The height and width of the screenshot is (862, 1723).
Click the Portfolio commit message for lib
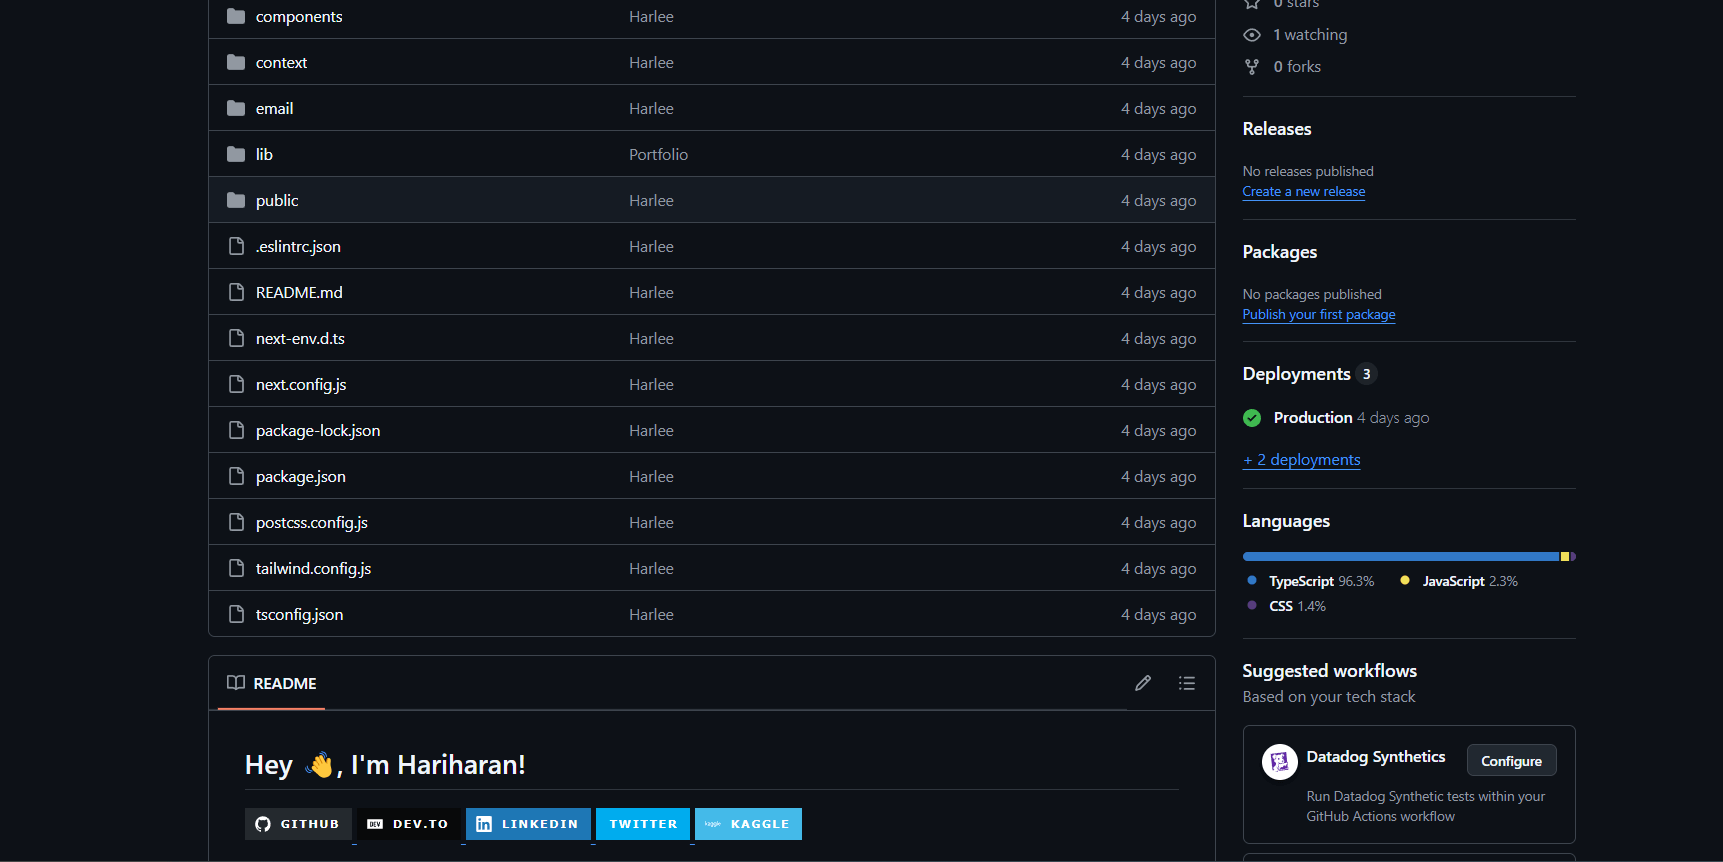tap(658, 155)
